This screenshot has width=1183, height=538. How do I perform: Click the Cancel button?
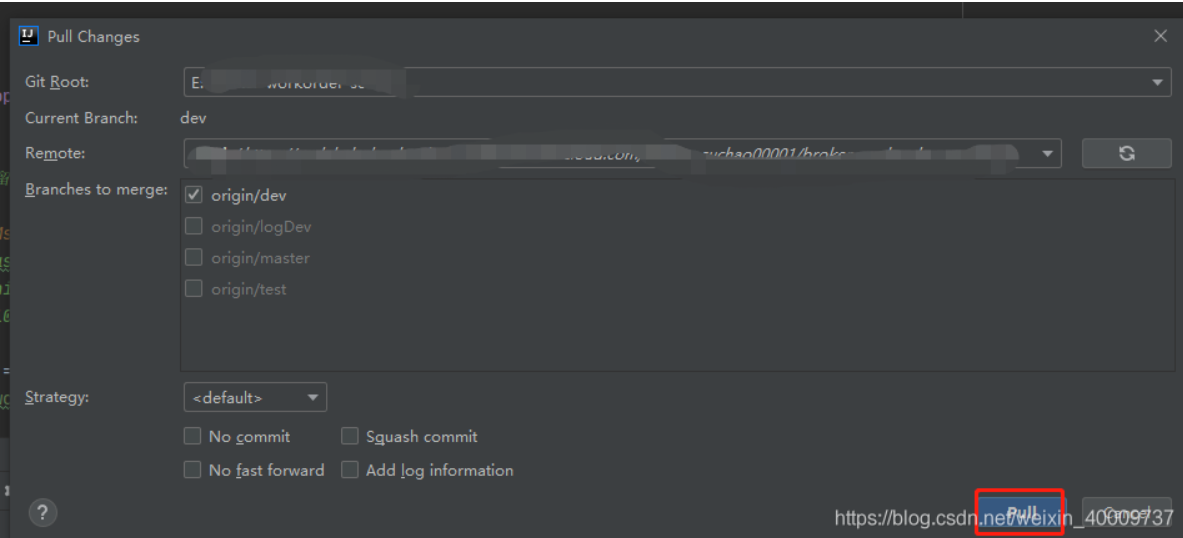coord(1126,512)
